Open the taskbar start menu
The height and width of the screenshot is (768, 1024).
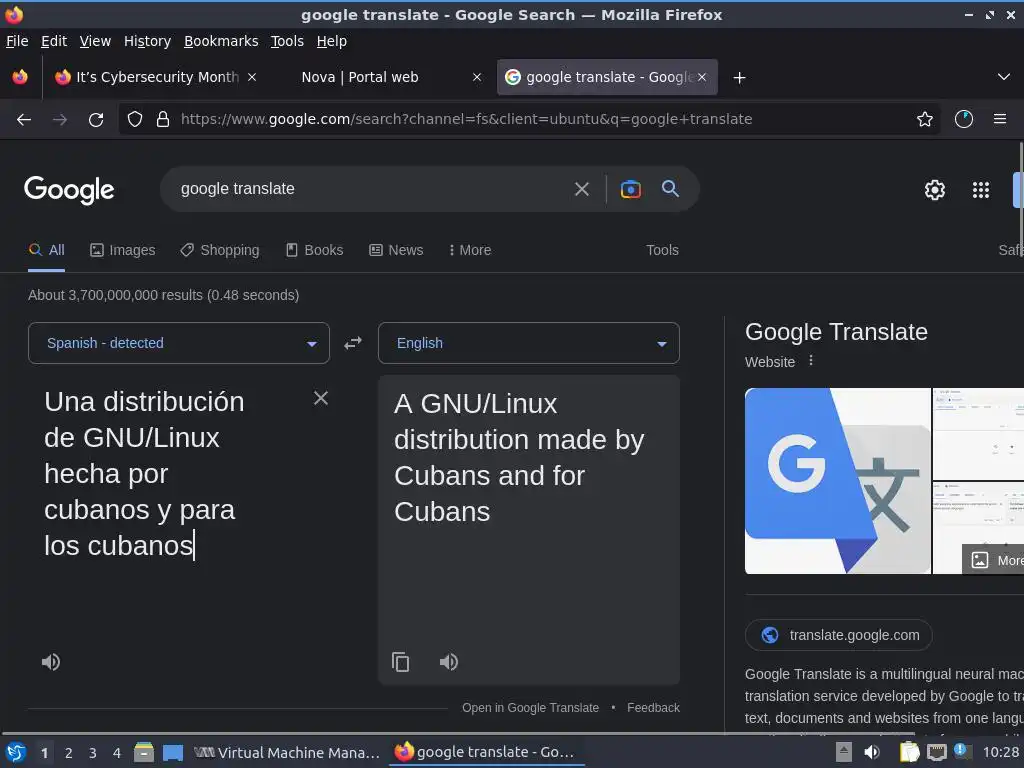point(16,753)
